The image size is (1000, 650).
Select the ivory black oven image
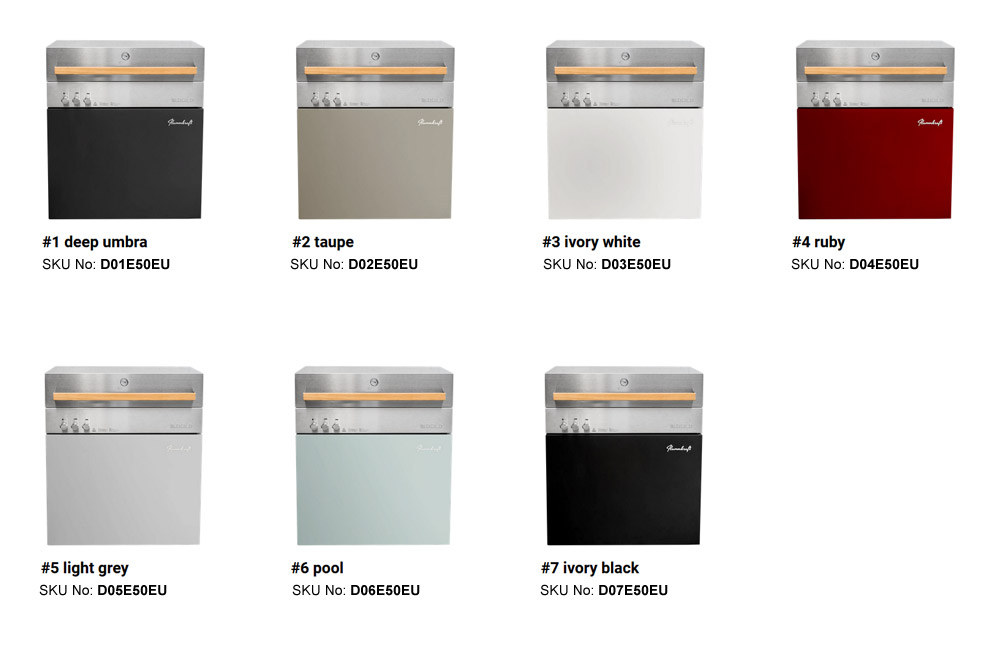tap(624, 456)
